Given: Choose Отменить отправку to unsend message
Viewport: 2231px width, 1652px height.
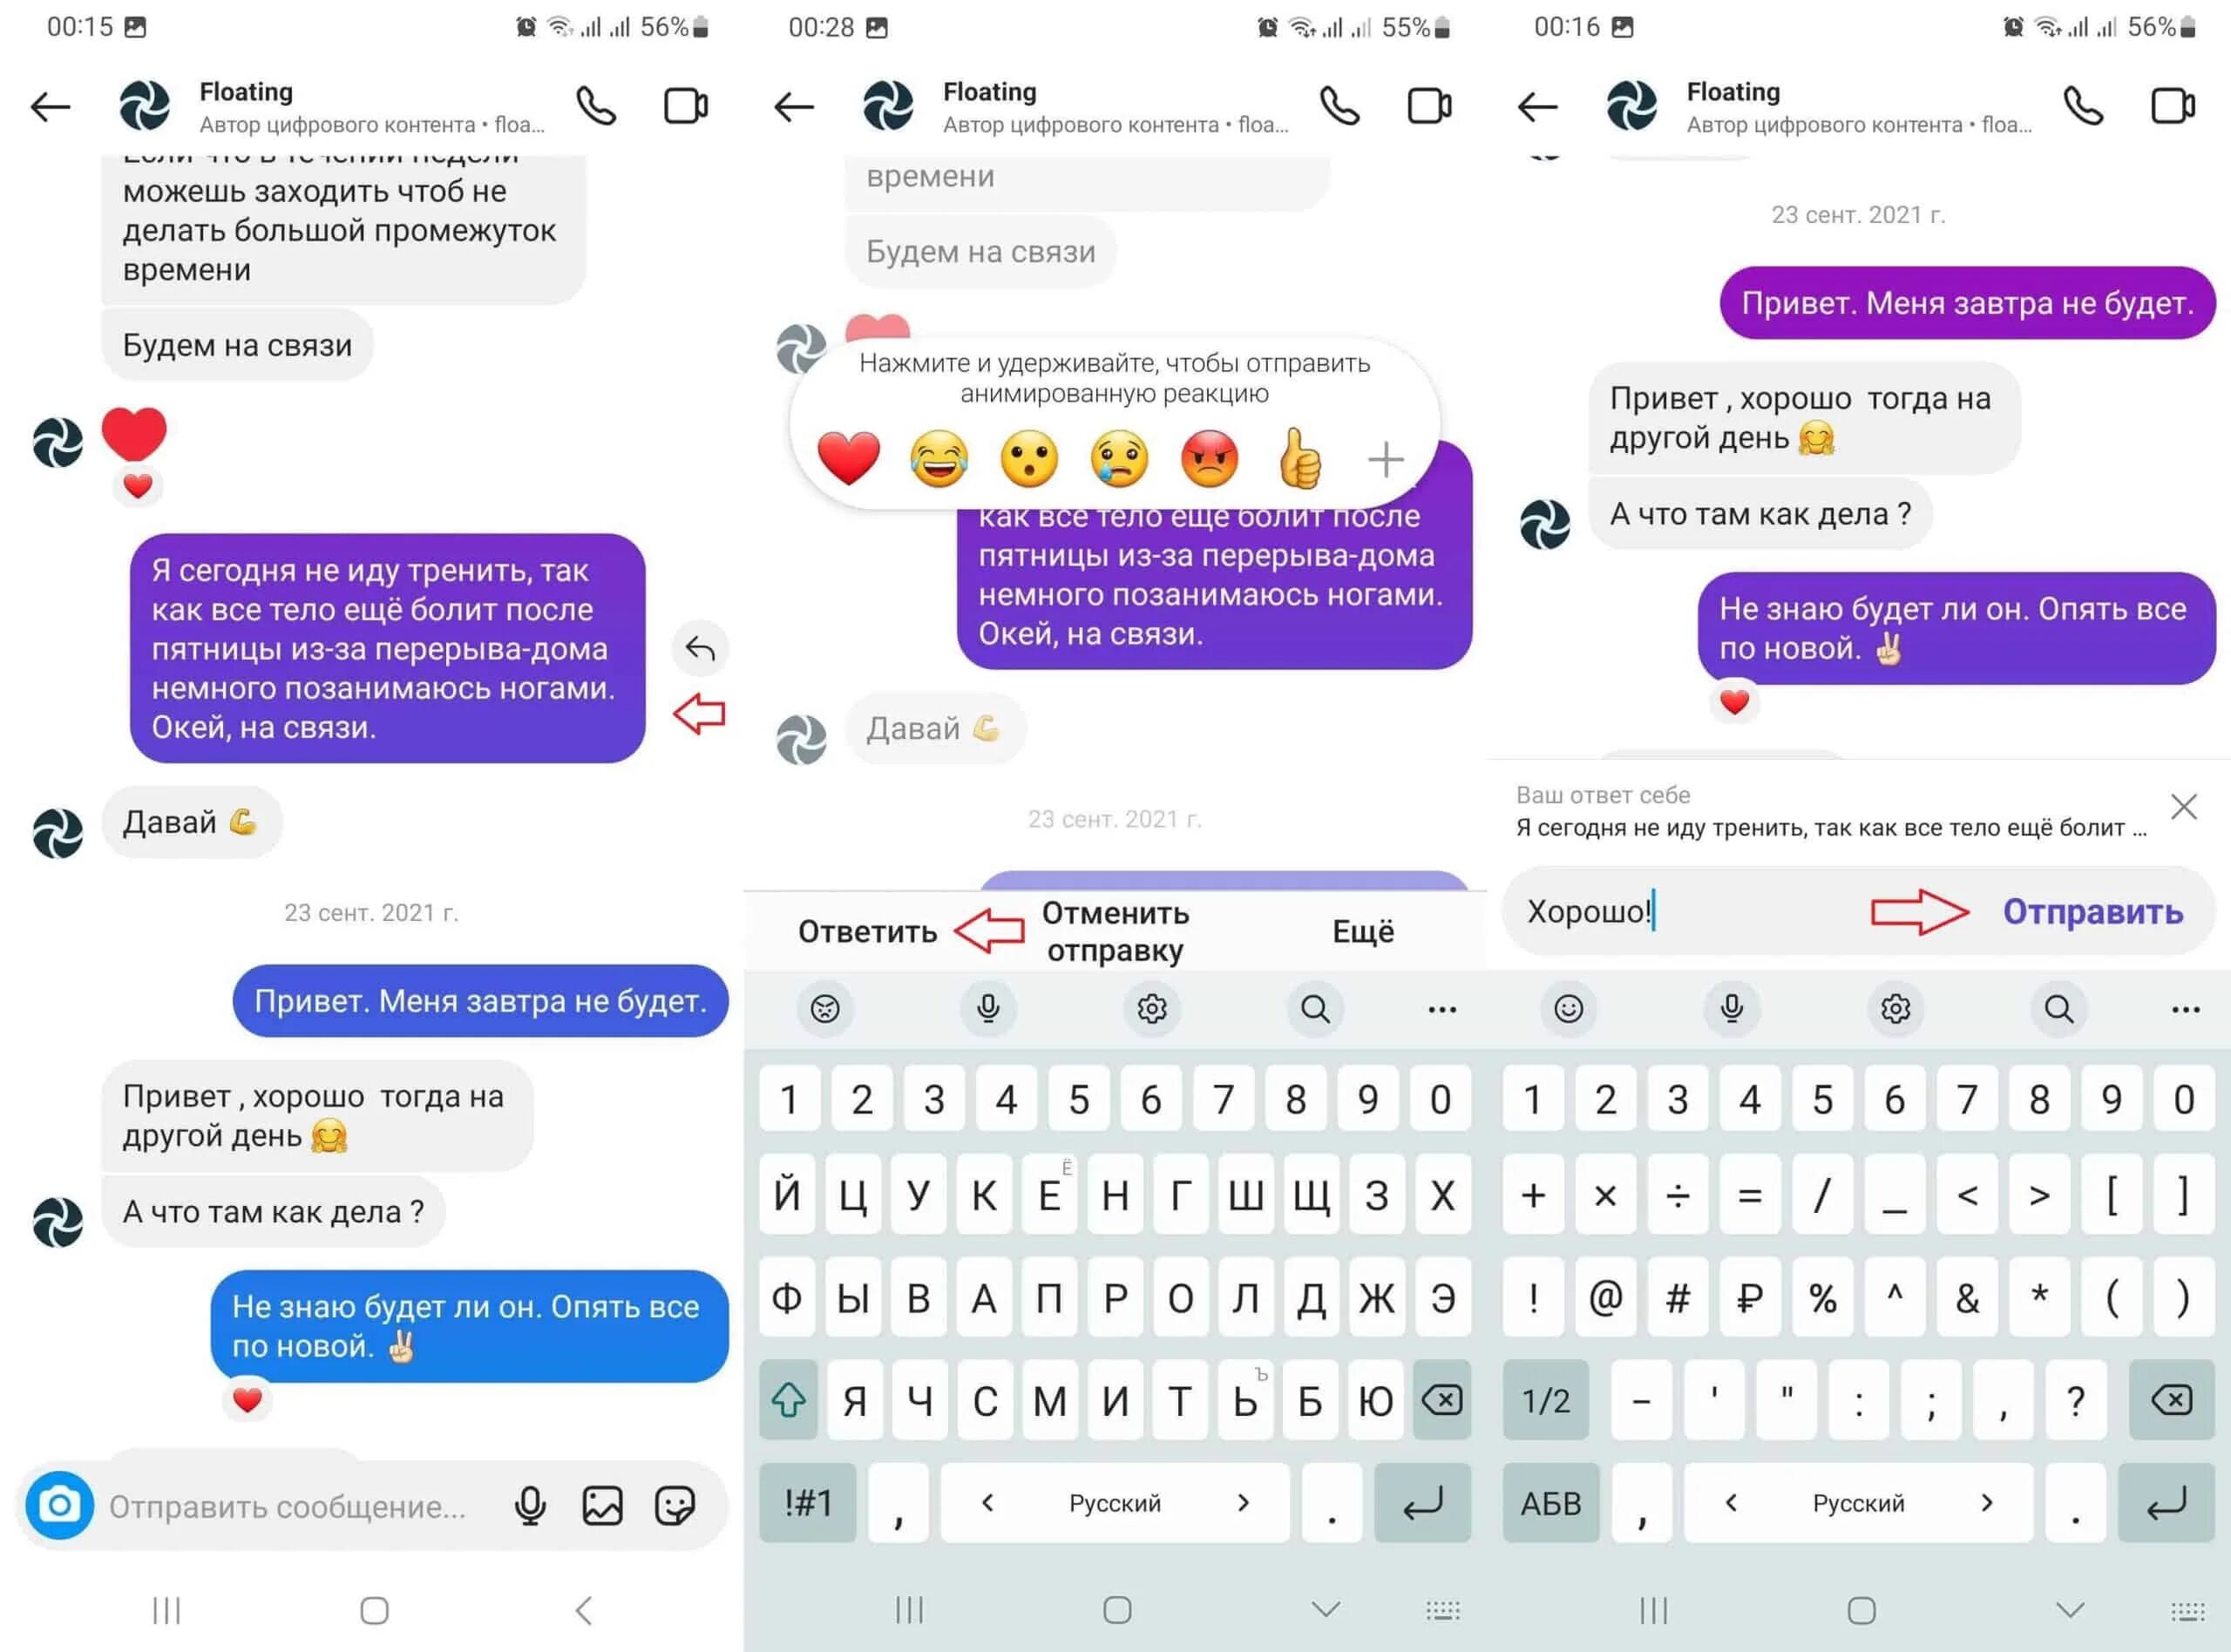Looking at the screenshot, I should click(x=1115, y=932).
